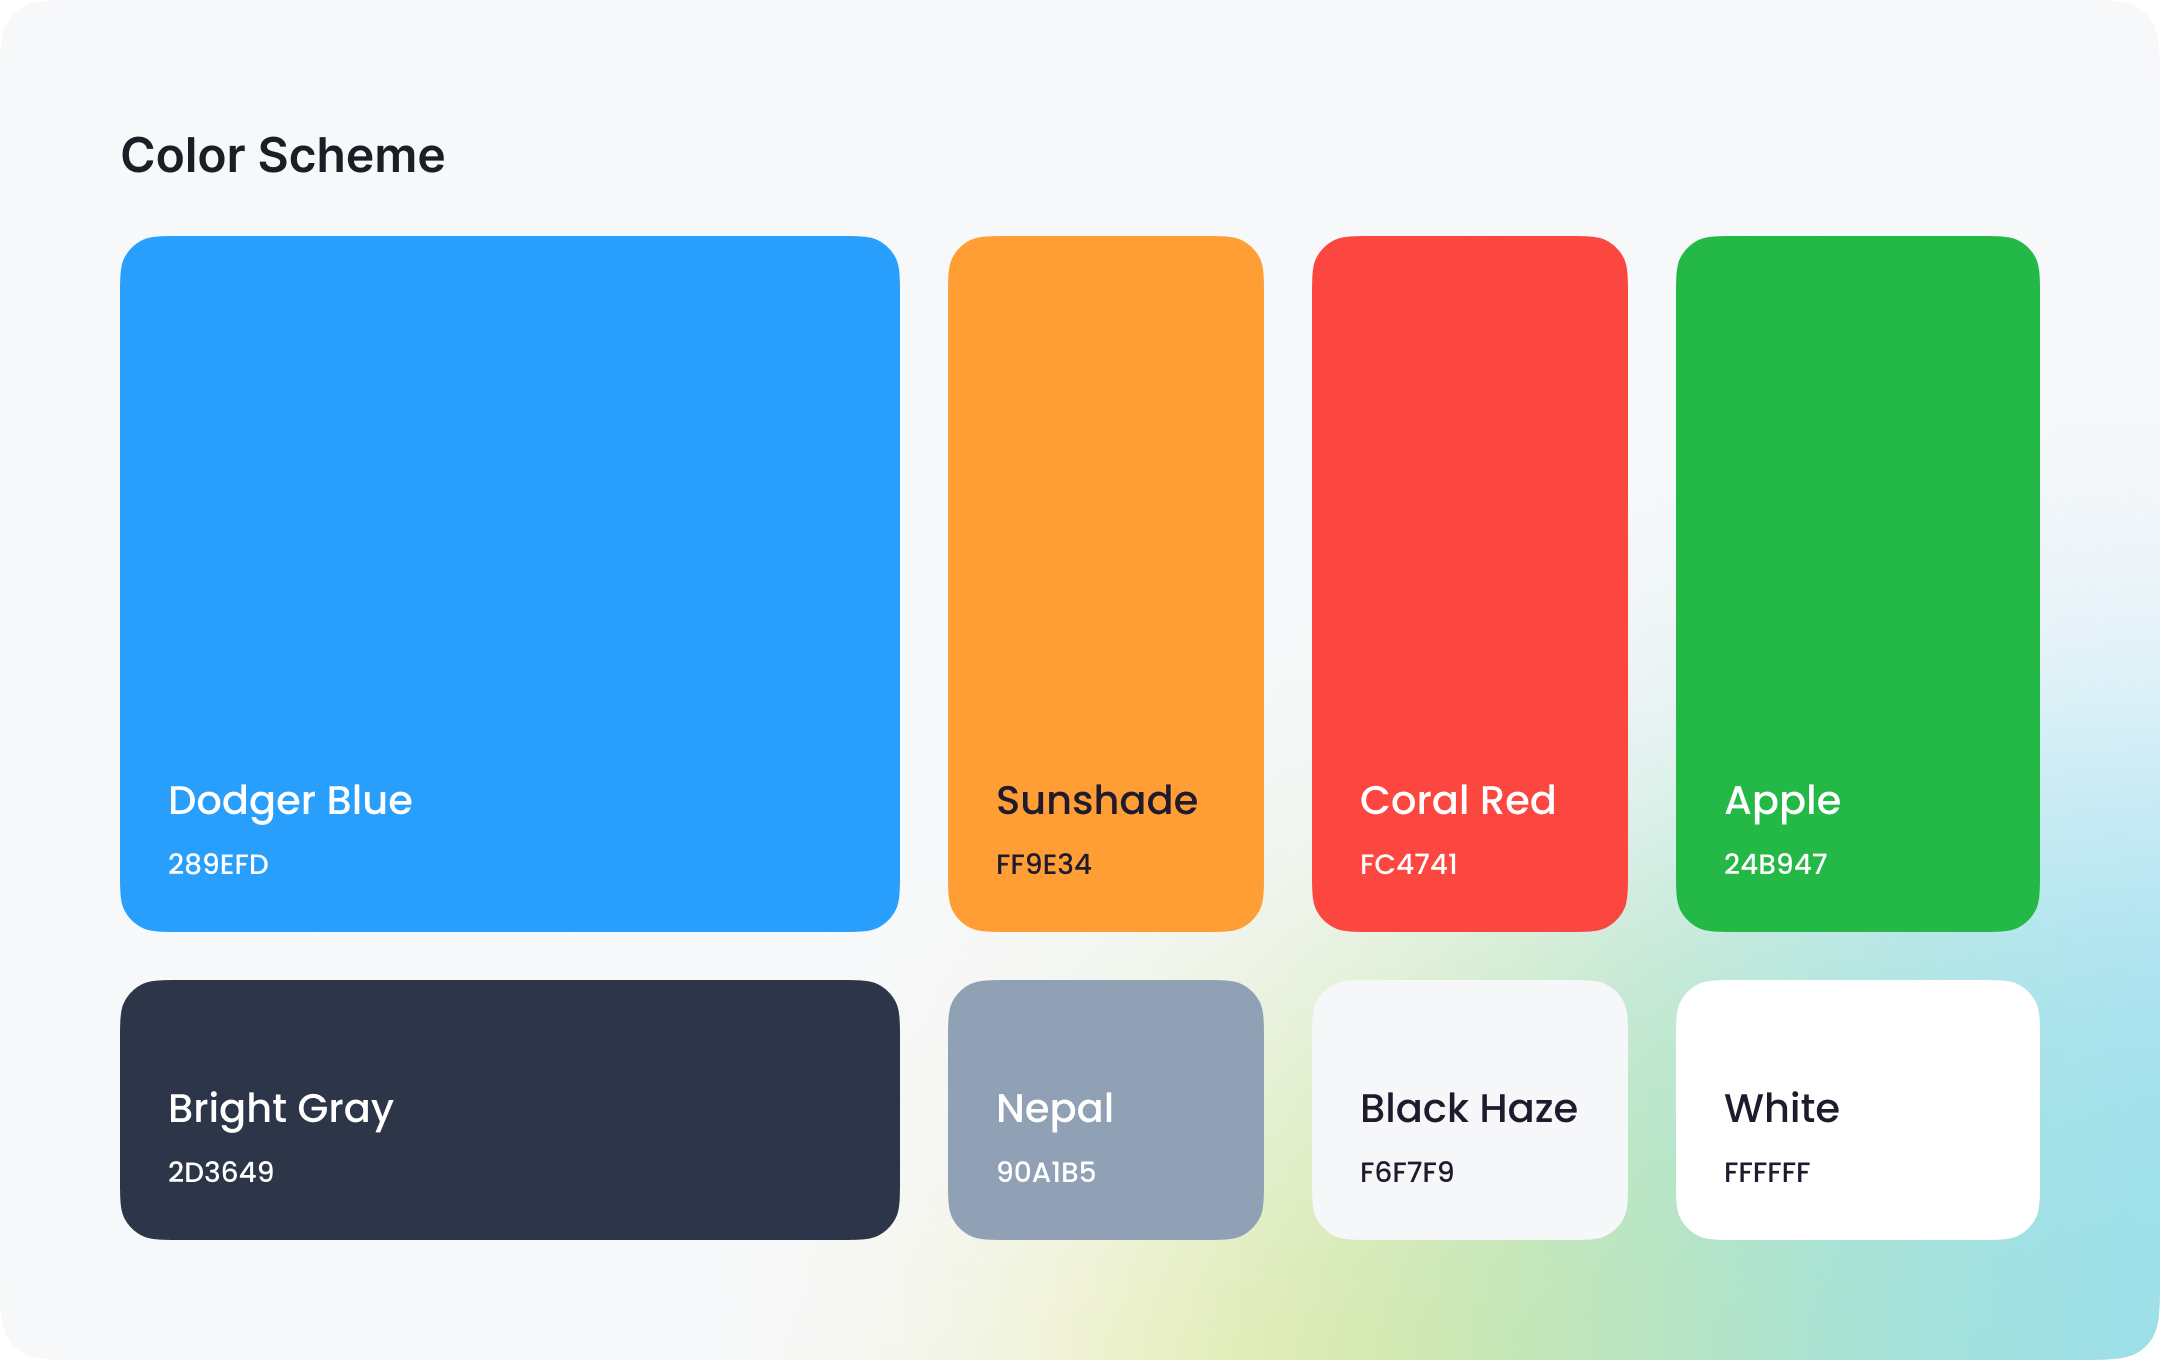2160x1360 pixels.
Task: Click the Bright Gray label text
Action: (280, 1110)
